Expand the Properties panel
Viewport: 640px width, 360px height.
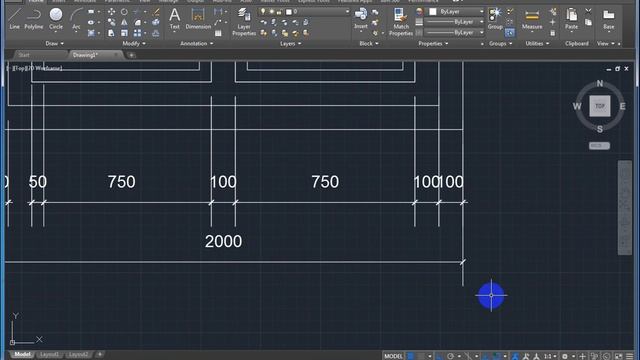[x=433, y=43]
